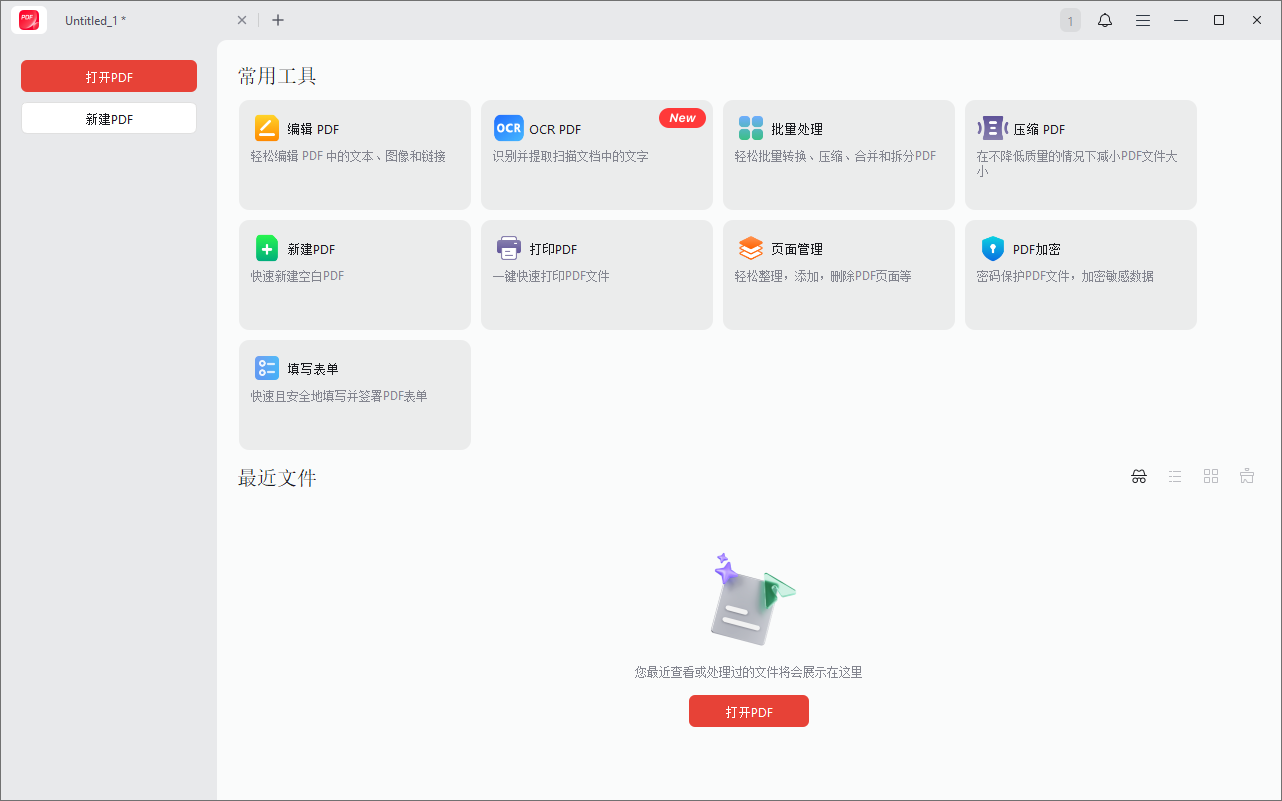Screen dimensions: 1282x801
Task: Switch recent files to list view
Action: [x=1175, y=477]
